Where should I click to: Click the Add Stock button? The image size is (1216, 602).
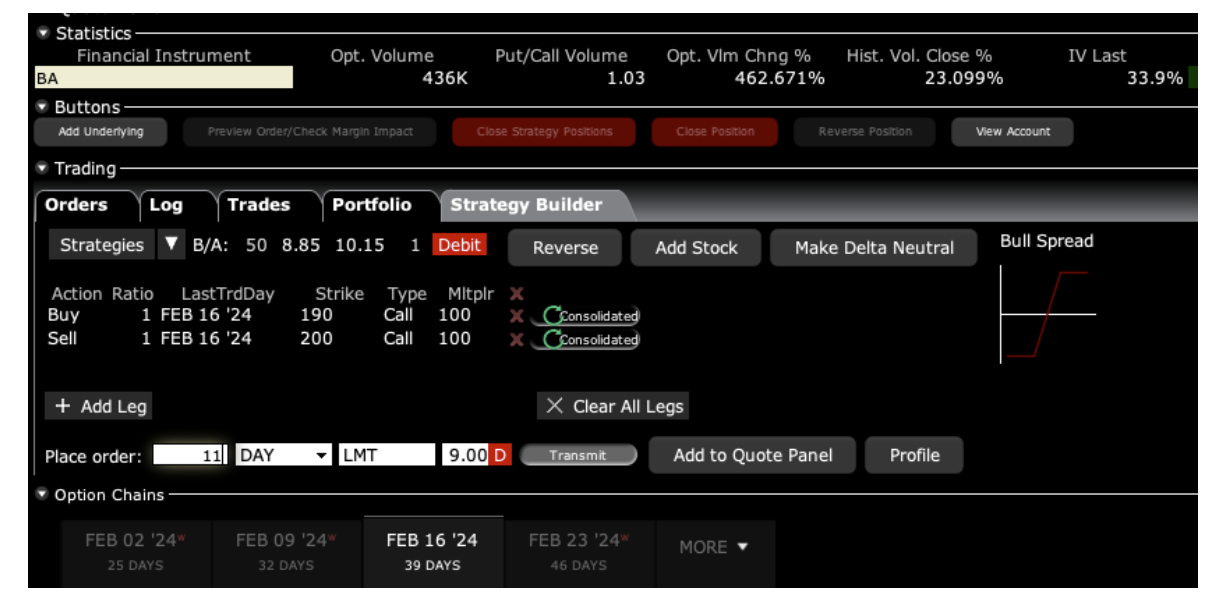point(696,248)
